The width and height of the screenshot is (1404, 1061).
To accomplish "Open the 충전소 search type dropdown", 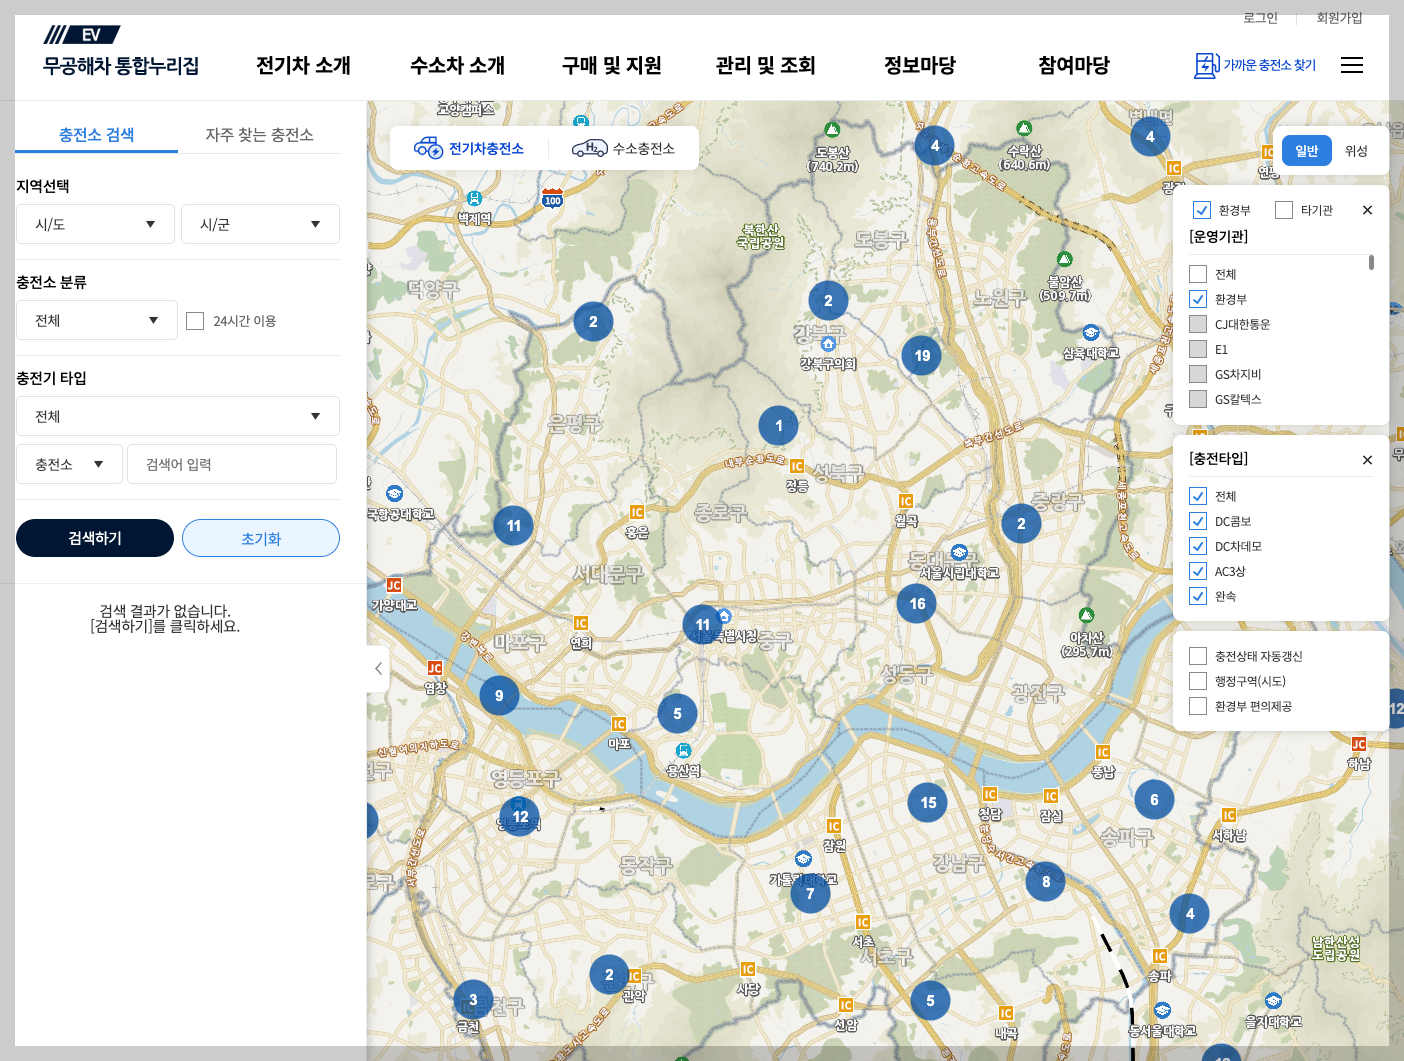I will (x=69, y=464).
